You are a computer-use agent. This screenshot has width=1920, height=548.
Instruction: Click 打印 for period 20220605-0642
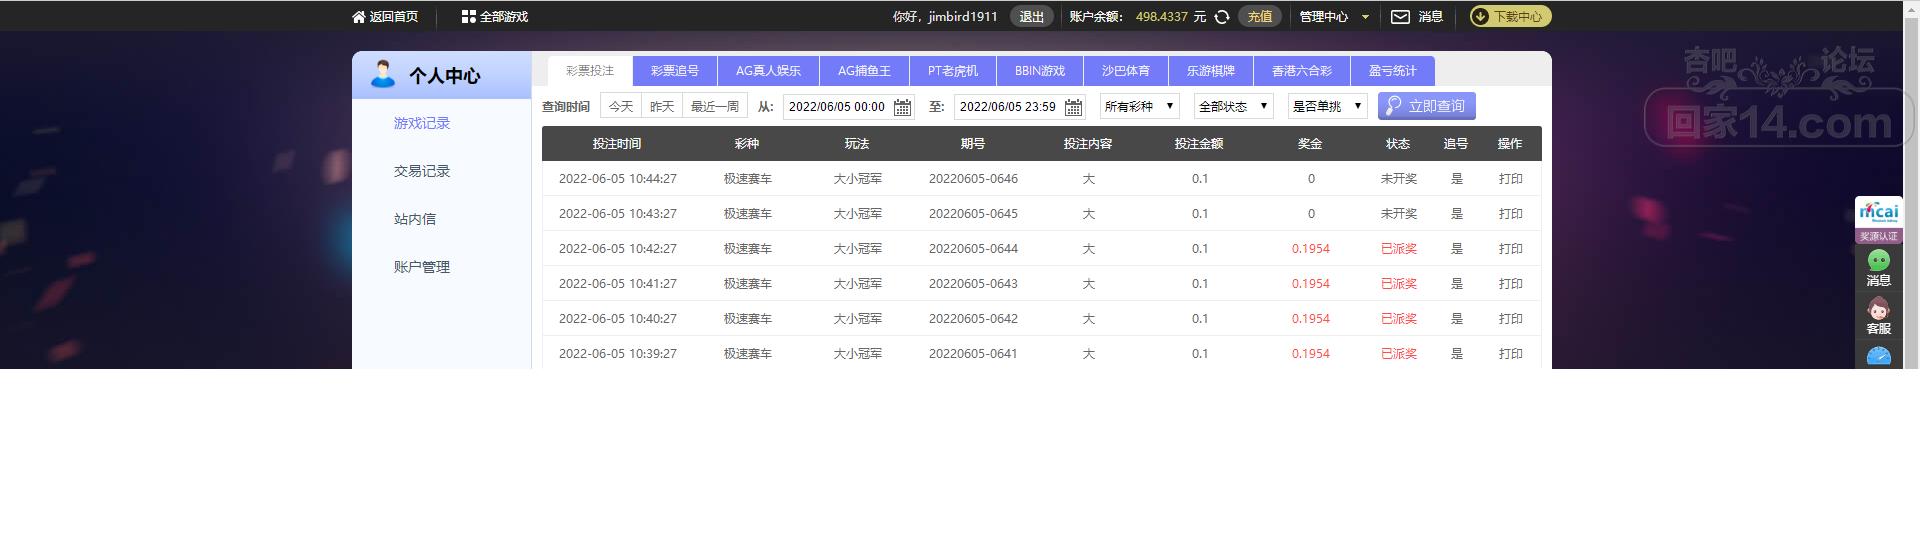(x=1511, y=319)
